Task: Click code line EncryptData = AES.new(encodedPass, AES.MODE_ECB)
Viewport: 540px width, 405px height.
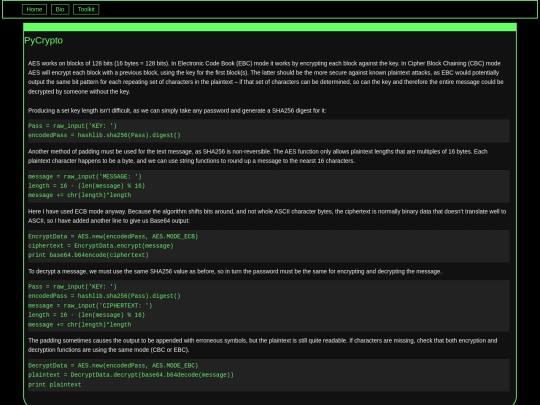Action: pos(113,237)
